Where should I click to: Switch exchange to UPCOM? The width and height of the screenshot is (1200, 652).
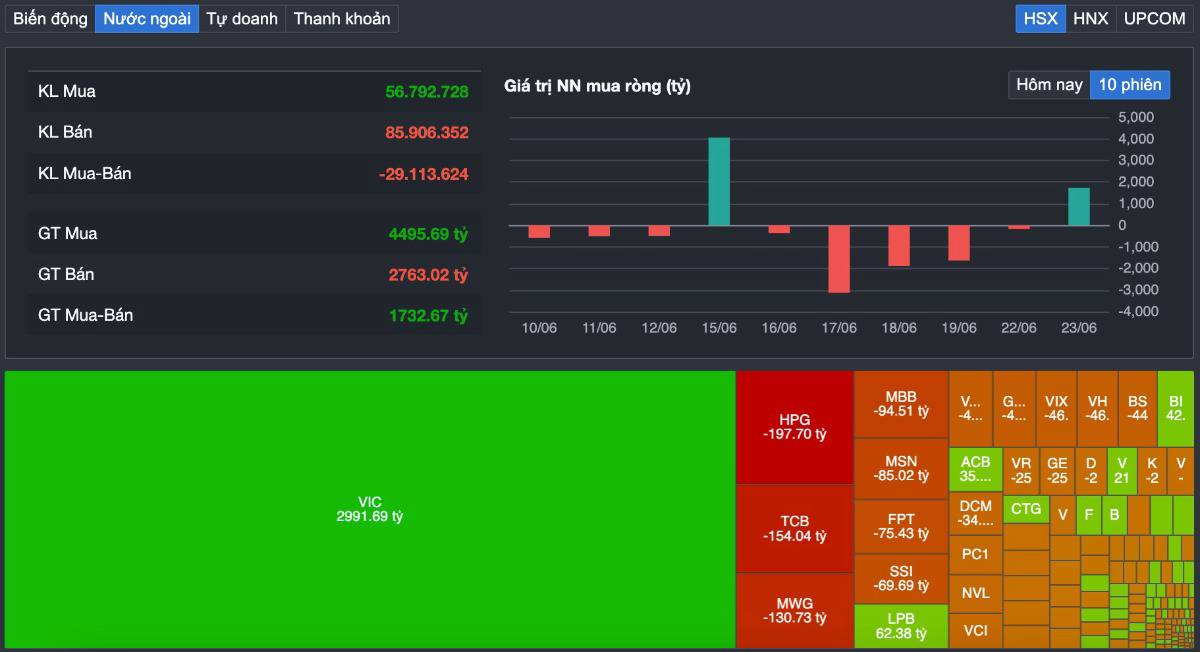(1154, 18)
